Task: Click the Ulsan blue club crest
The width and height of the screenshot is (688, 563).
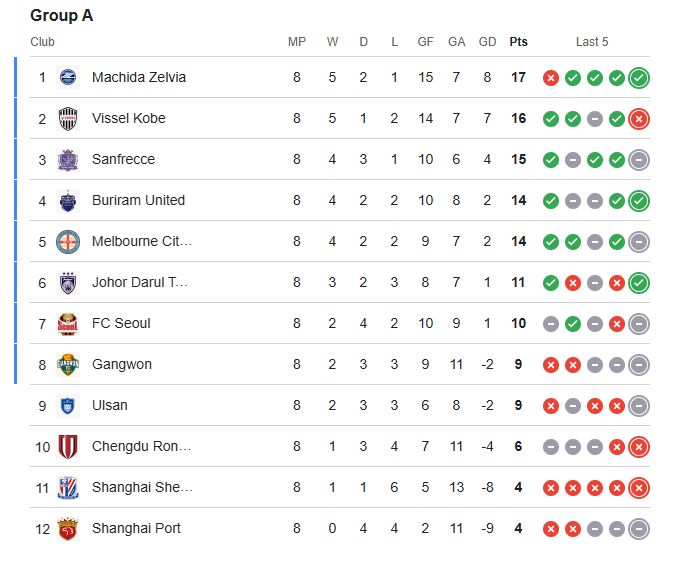Action: pos(68,405)
